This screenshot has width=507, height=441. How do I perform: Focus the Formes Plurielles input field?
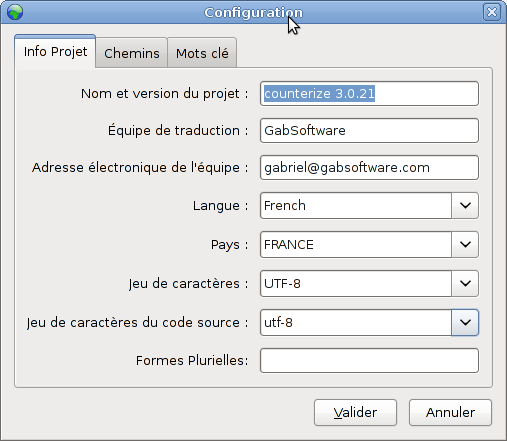[x=369, y=361]
